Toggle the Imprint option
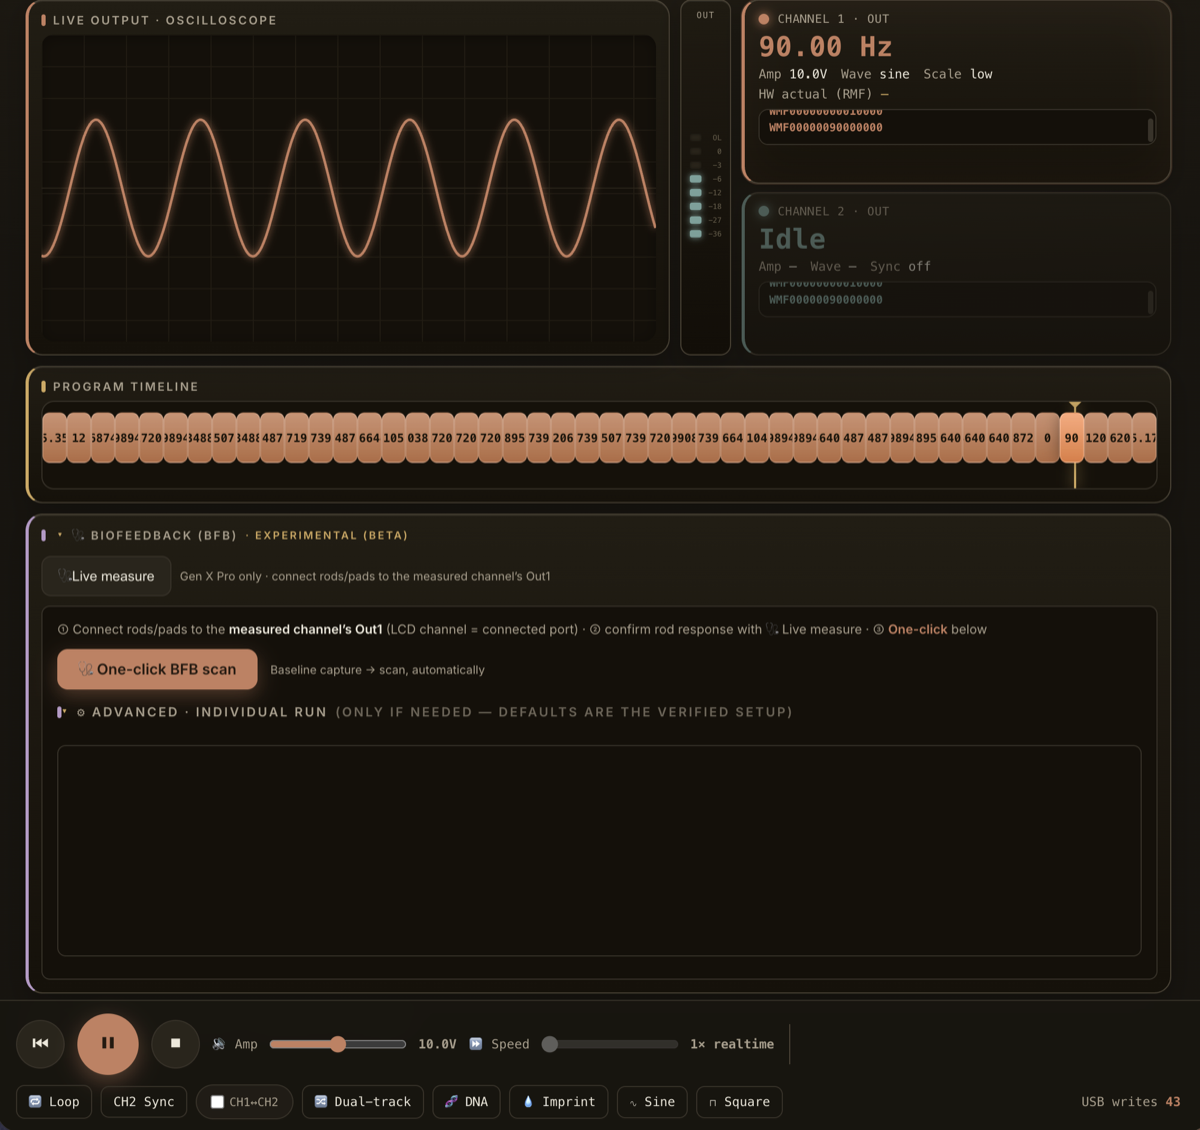Screen dimensions: 1200x1130 pyautogui.click(x=558, y=1102)
